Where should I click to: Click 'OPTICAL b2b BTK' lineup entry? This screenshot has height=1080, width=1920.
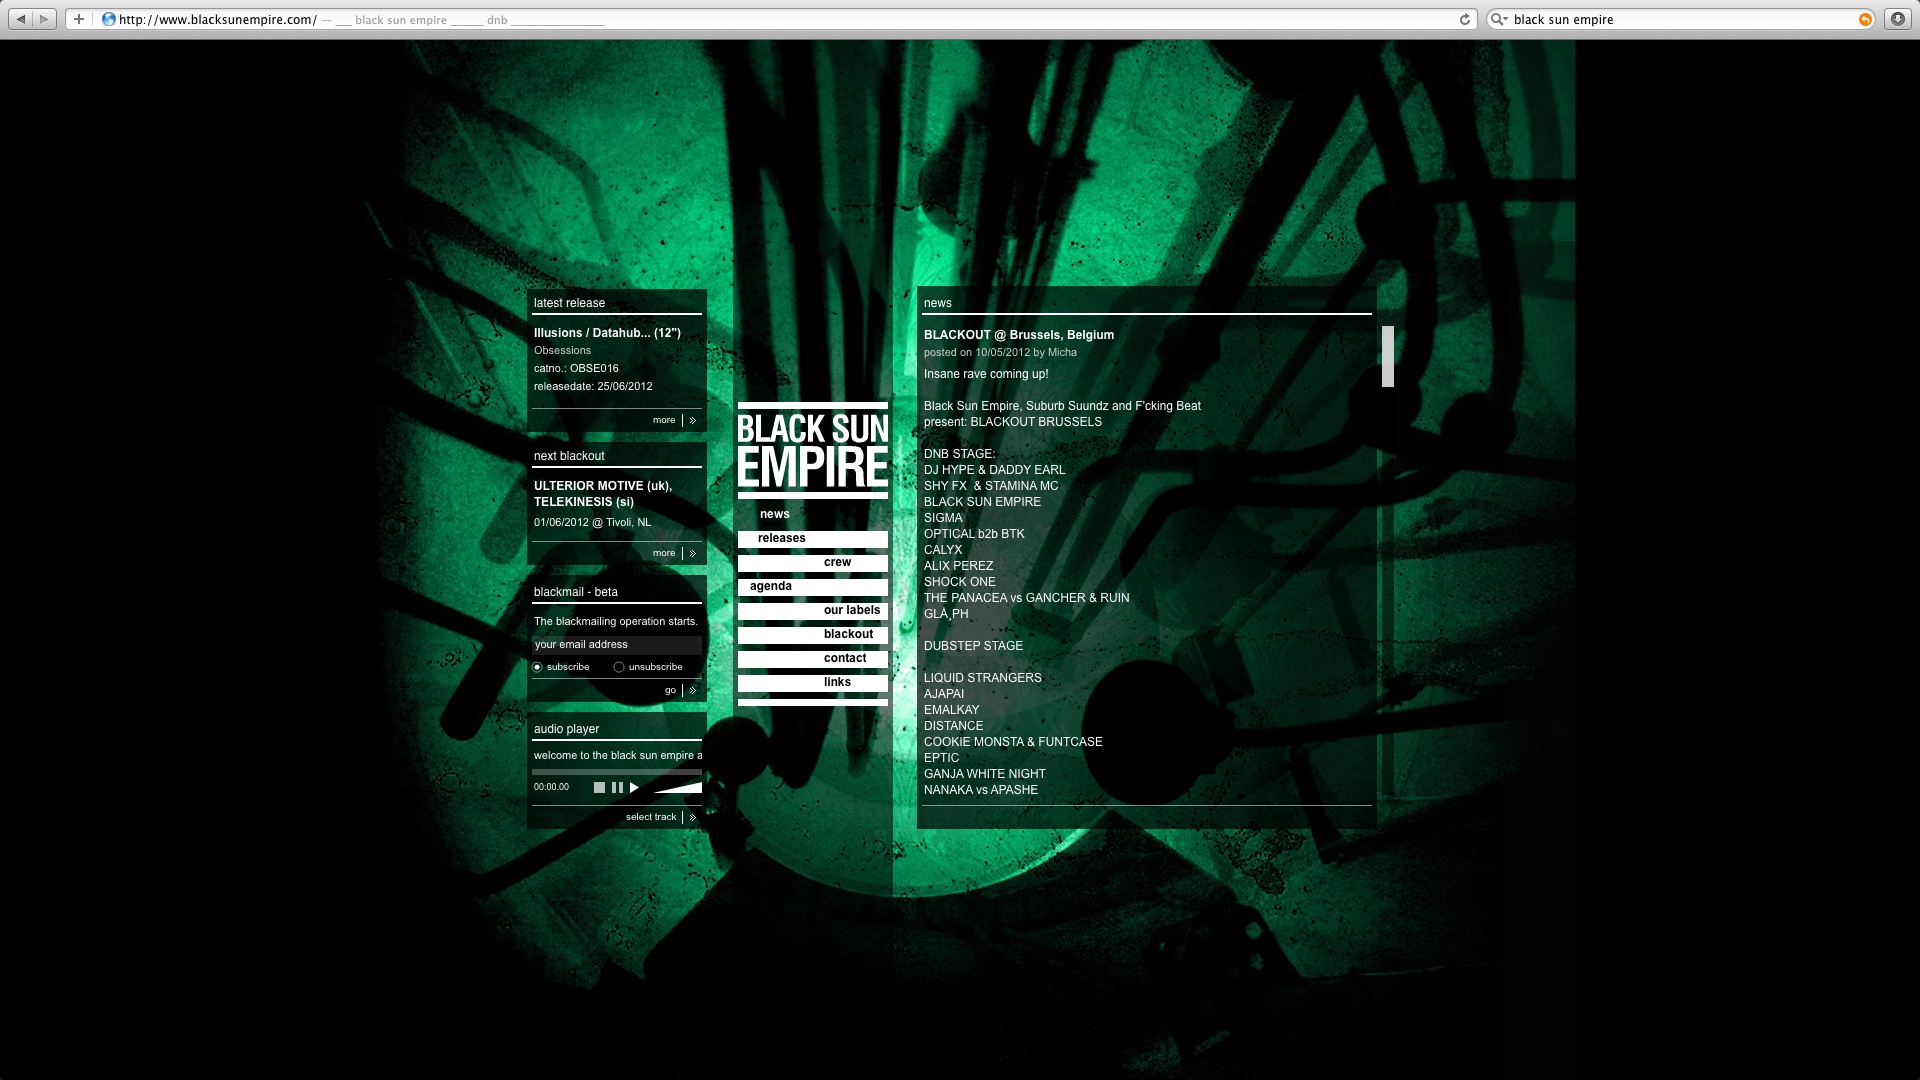pos(974,534)
